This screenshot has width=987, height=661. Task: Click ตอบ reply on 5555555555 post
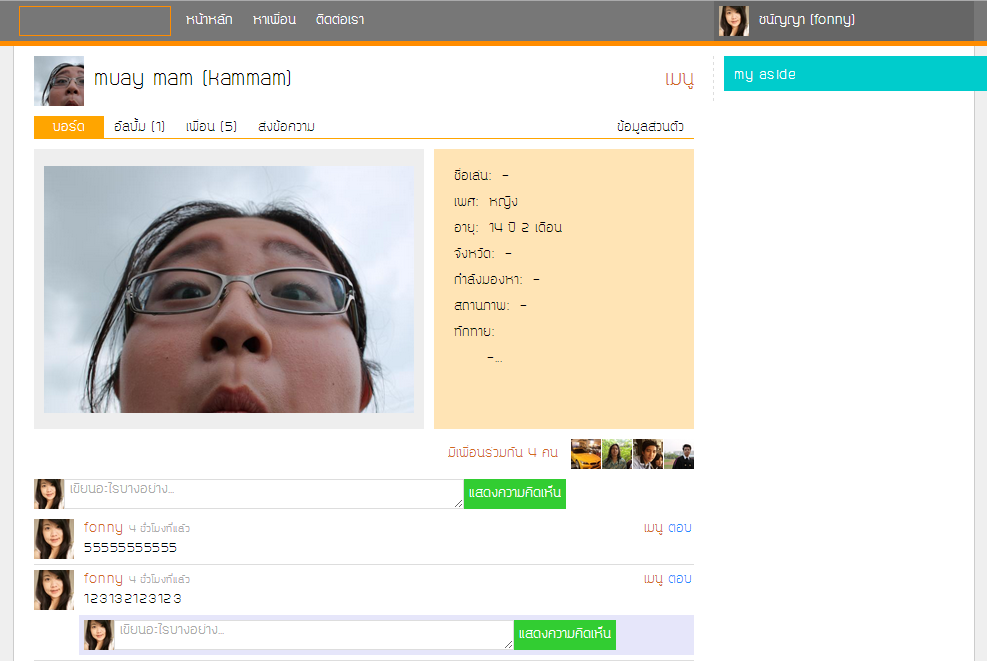click(x=679, y=528)
